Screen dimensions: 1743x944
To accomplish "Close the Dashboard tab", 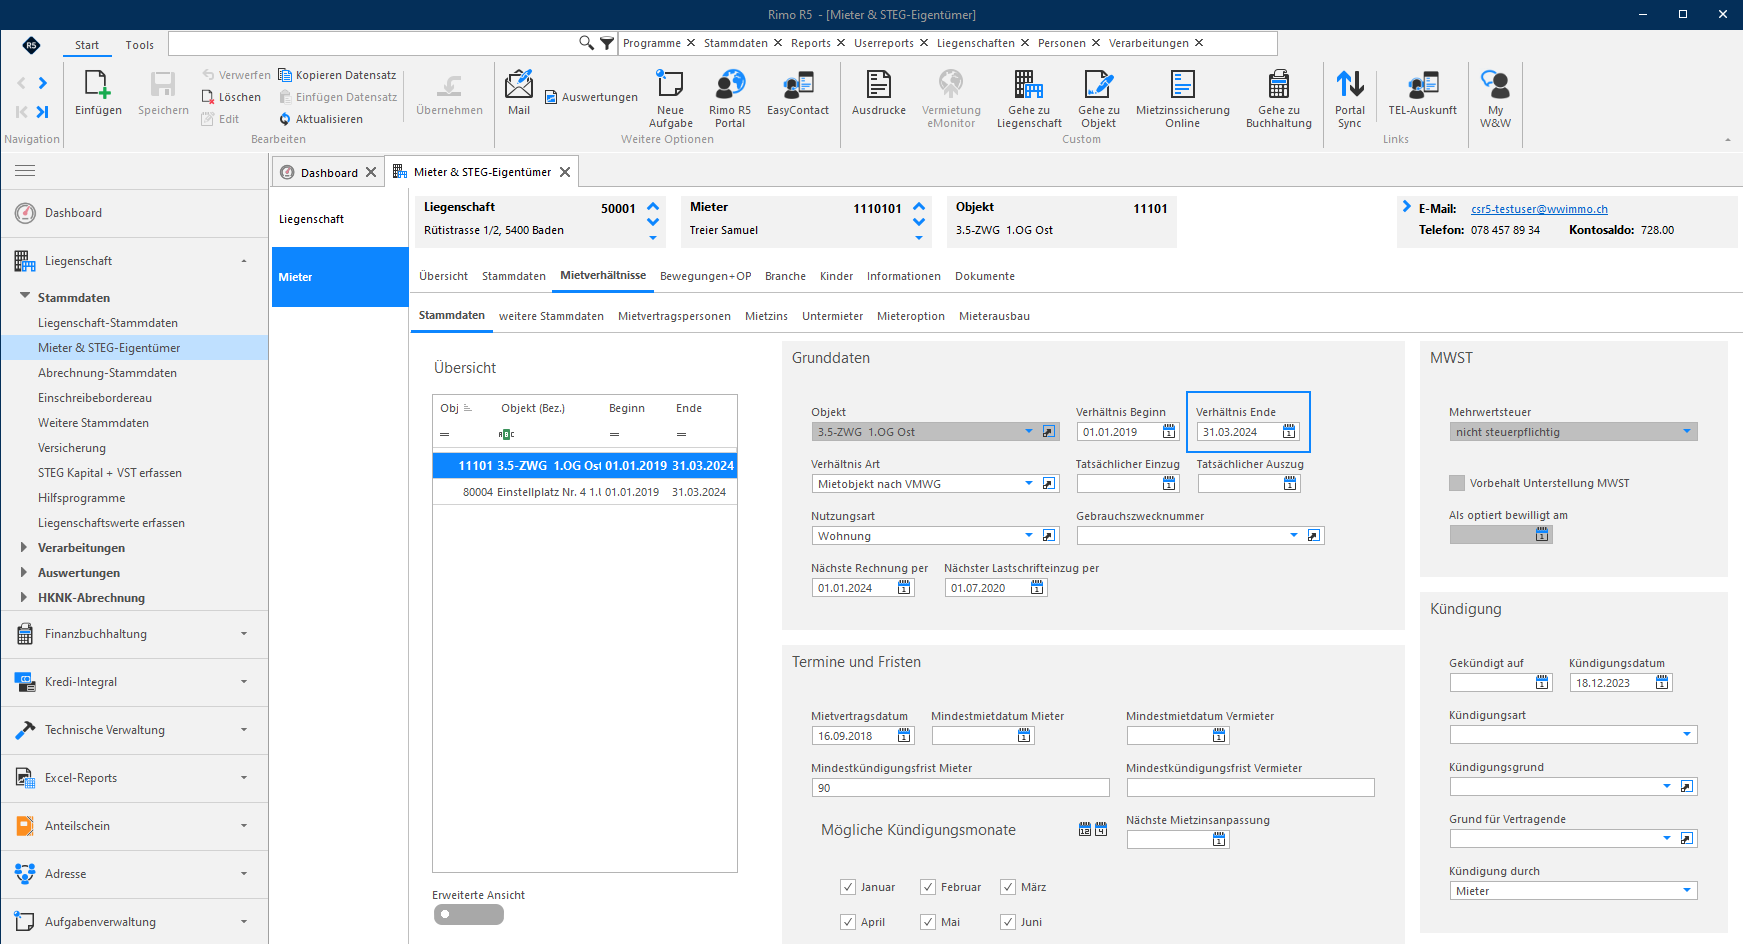I will click(x=371, y=172).
